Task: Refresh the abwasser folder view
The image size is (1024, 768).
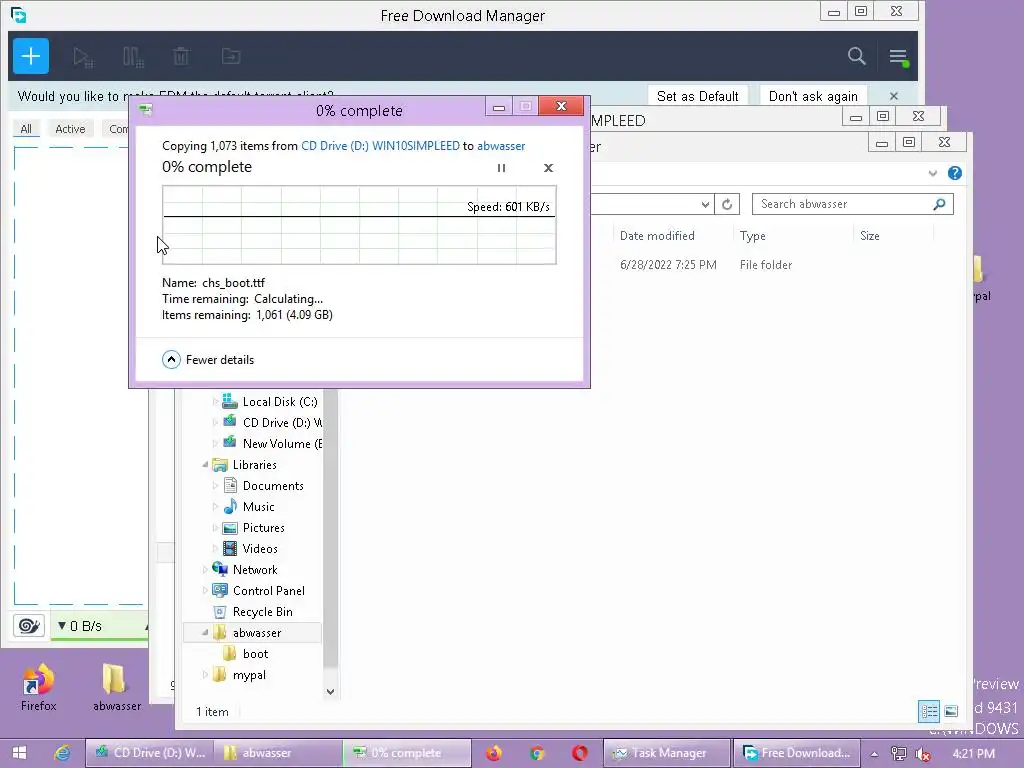Action: tap(727, 204)
